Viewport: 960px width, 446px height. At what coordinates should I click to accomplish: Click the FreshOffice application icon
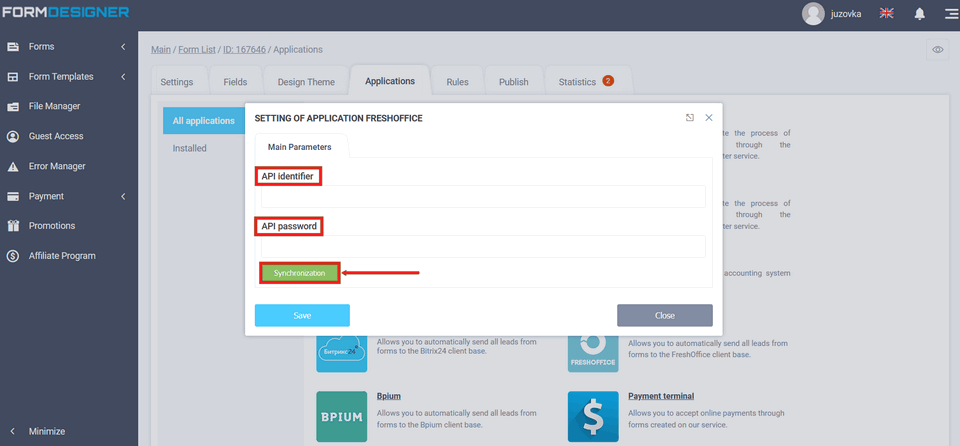coord(593,354)
